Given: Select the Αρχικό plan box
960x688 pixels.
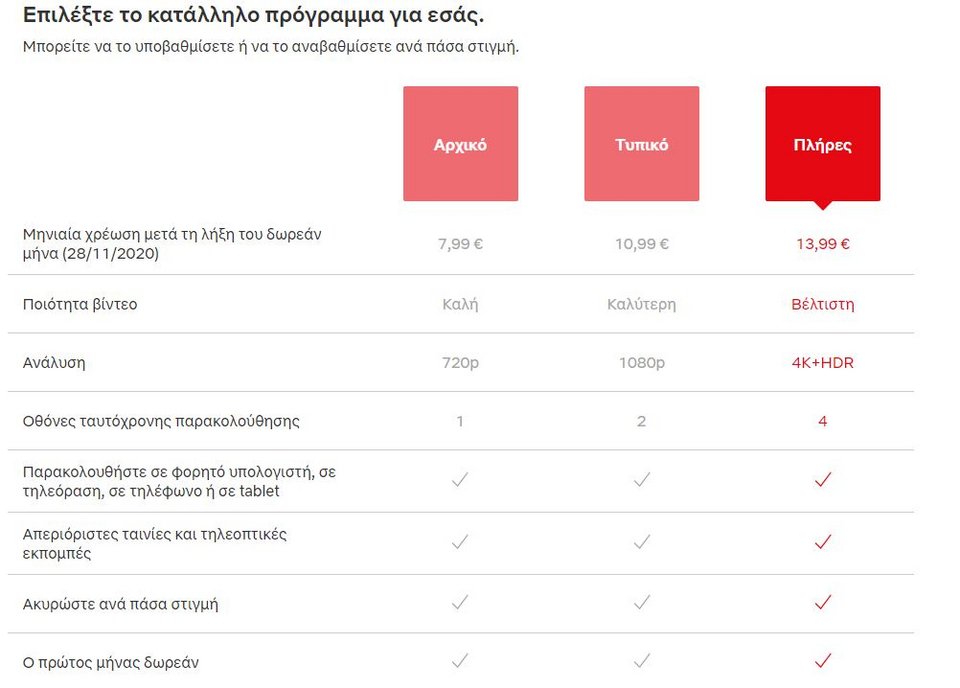Looking at the screenshot, I should click(460, 143).
